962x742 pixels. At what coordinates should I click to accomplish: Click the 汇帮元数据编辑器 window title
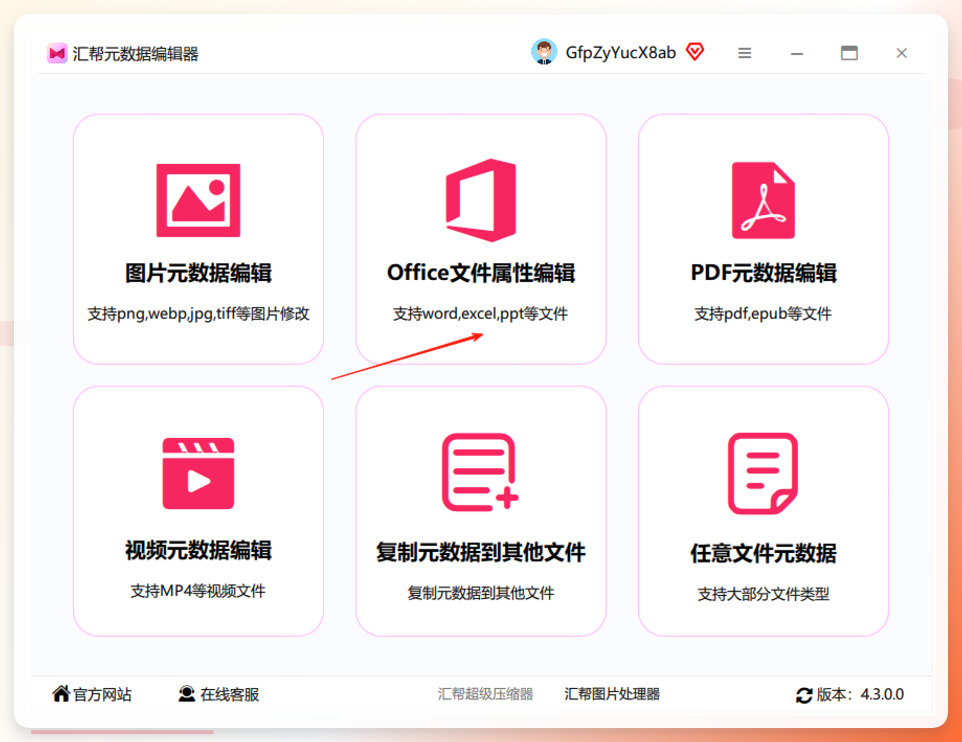pyautogui.click(x=136, y=54)
